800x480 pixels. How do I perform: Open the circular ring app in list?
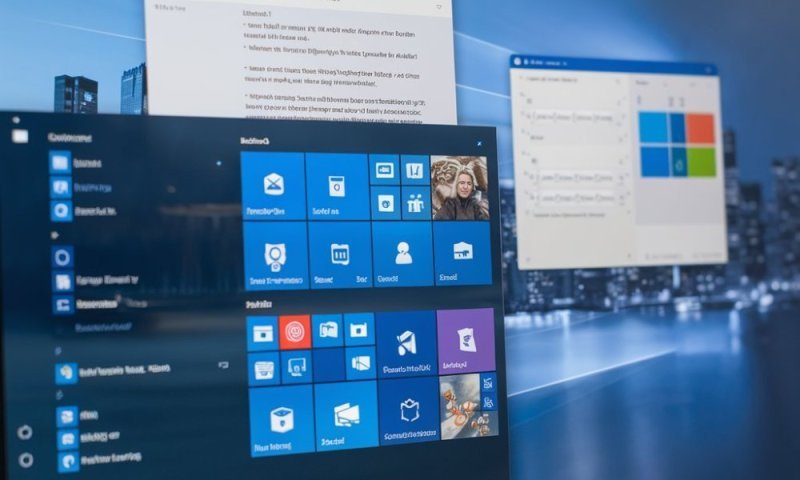[x=61, y=257]
